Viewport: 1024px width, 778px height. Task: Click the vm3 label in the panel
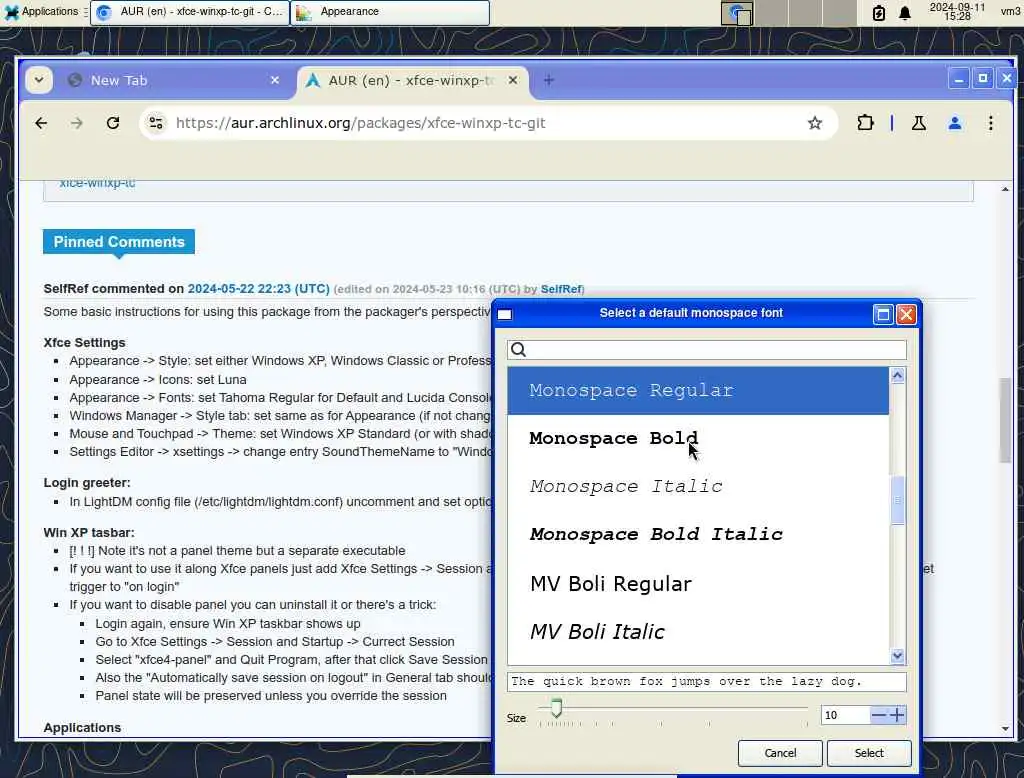tap(1010, 12)
